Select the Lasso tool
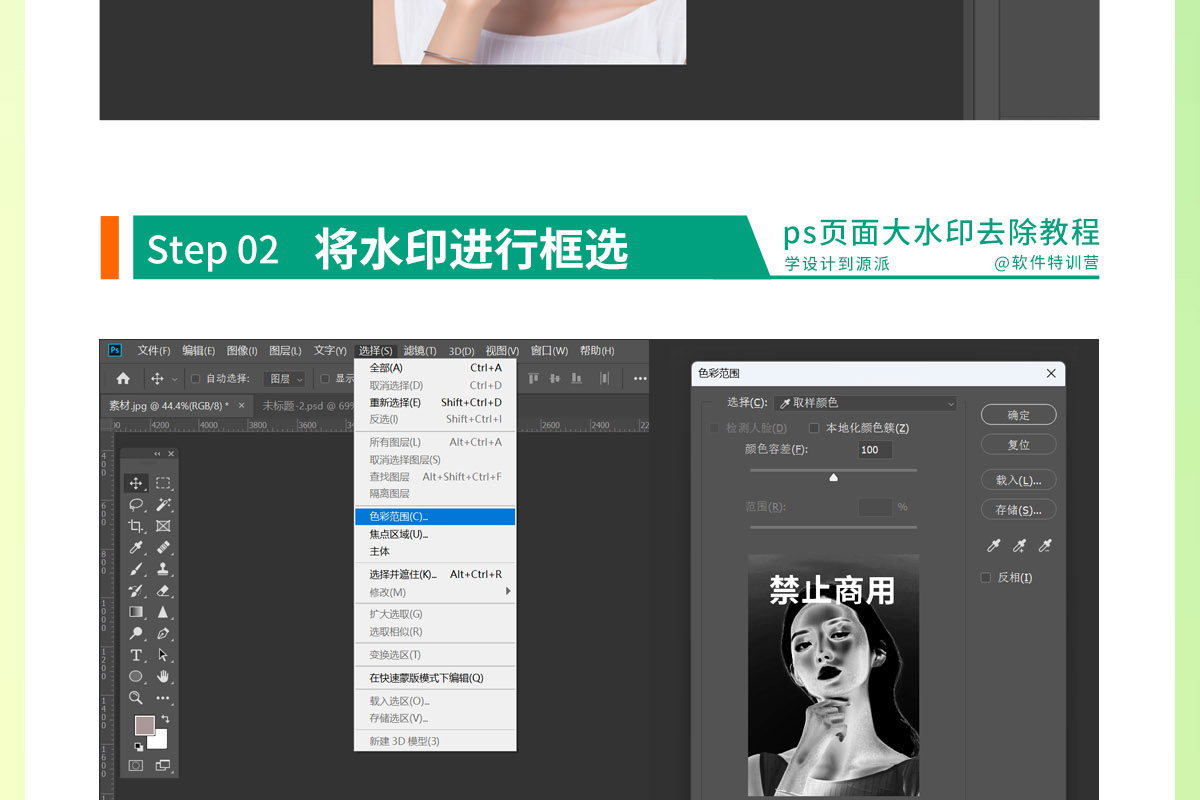Screen dimensions: 1200x800 (136, 505)
